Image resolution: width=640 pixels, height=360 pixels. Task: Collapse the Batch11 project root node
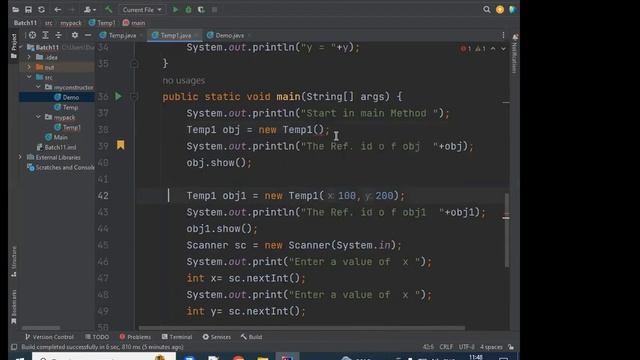[x=20, y=47]
